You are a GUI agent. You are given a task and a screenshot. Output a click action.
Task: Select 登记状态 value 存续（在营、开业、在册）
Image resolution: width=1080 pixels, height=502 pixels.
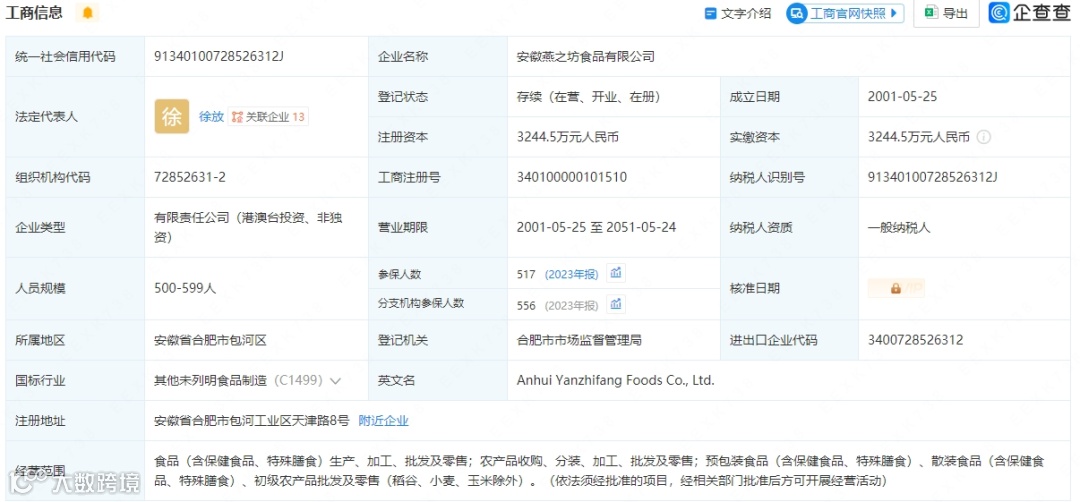click(x=589, y=97)
